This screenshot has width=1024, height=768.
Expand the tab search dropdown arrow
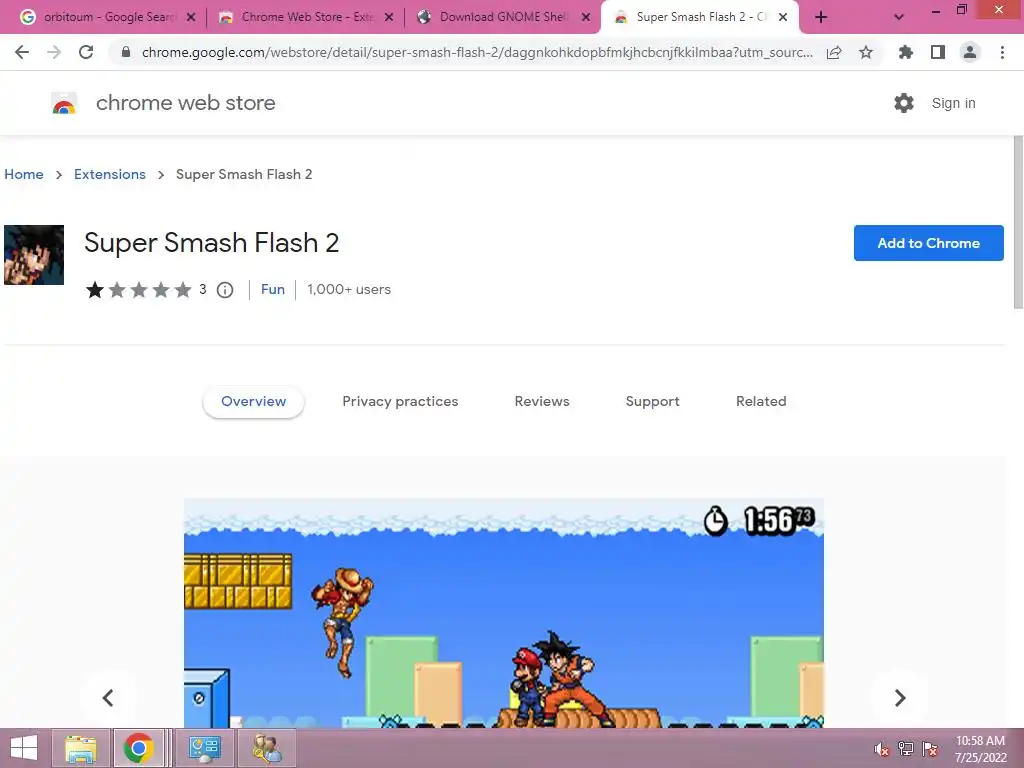click(x=899, y=18)
